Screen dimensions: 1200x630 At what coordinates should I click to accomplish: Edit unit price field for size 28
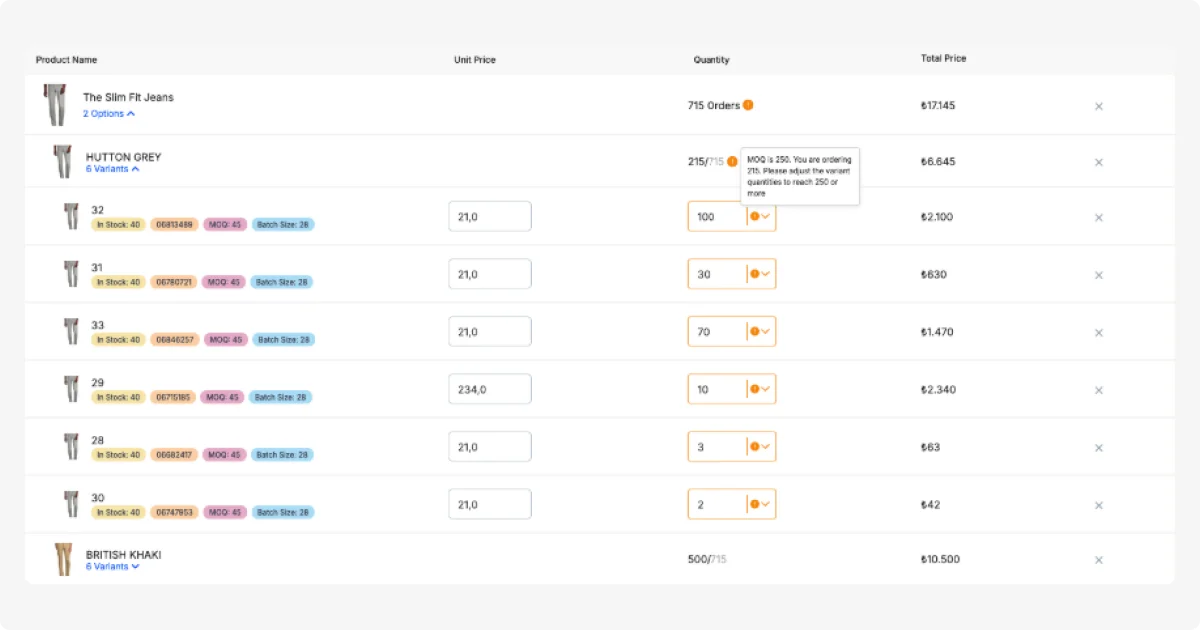pyautogui.click(x=490, y=447)
